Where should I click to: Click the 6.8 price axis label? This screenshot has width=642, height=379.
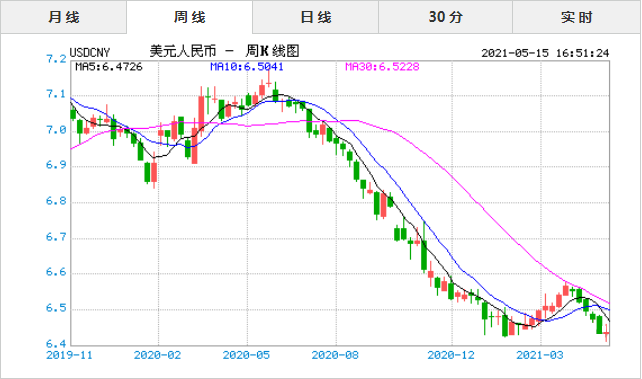click(x=57, y=201)
